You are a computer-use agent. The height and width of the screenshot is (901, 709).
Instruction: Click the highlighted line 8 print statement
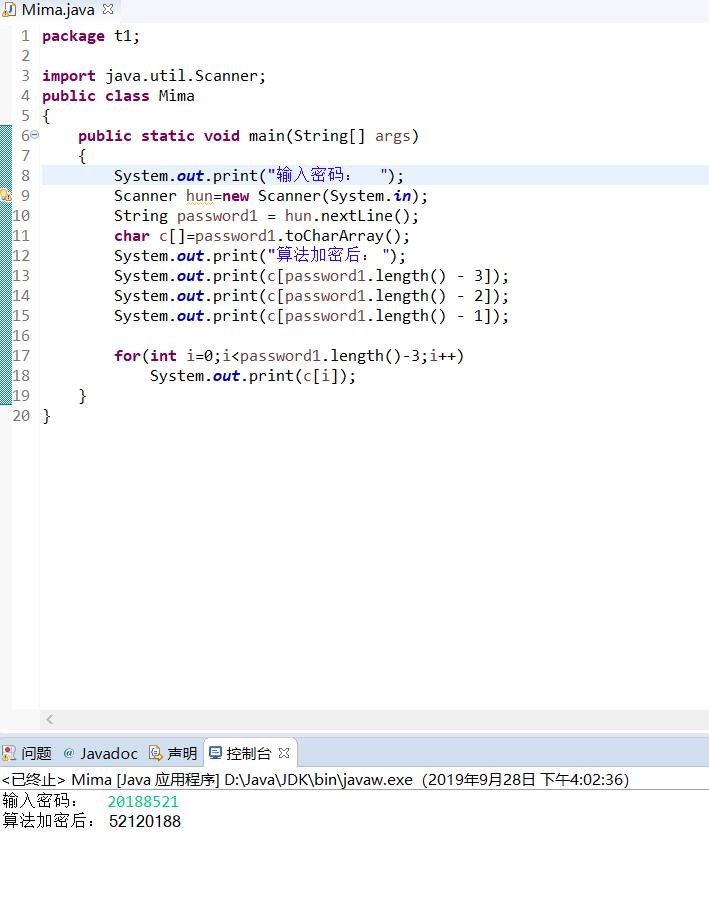pos(259,176)
